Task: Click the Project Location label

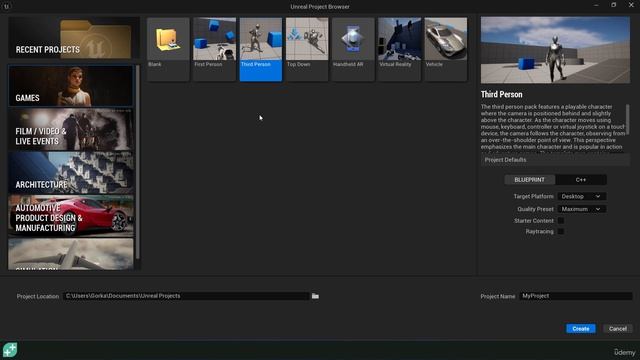Action: [38, 296]
